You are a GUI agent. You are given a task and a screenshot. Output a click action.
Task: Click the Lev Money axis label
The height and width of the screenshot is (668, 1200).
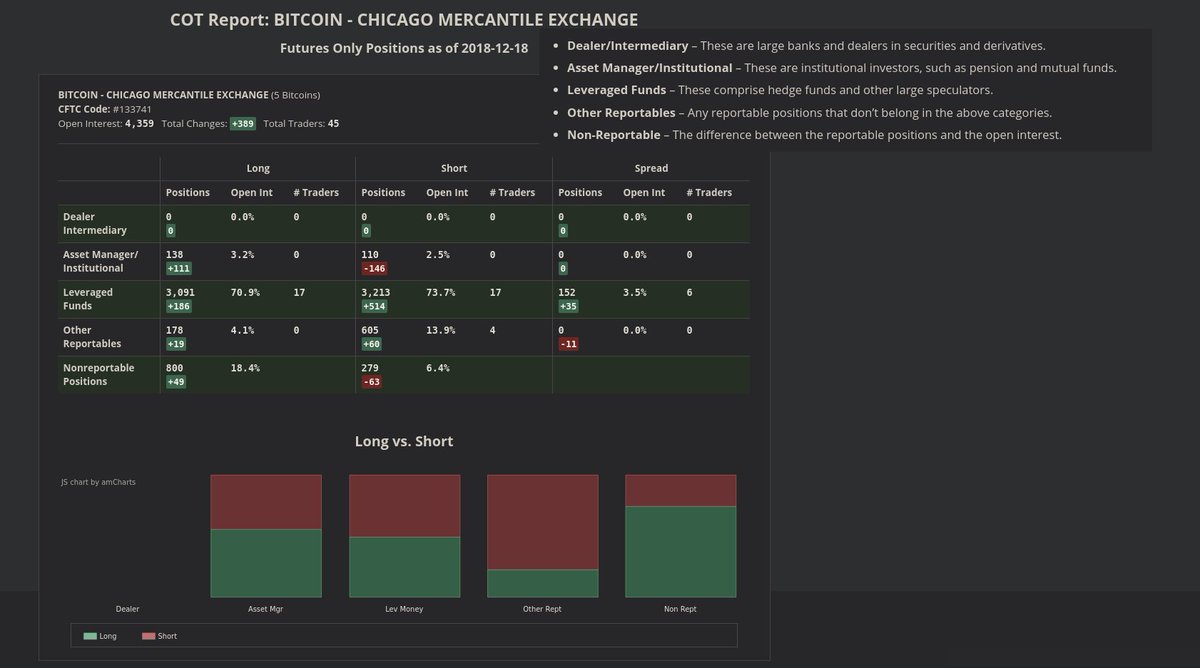pos(404,609)
